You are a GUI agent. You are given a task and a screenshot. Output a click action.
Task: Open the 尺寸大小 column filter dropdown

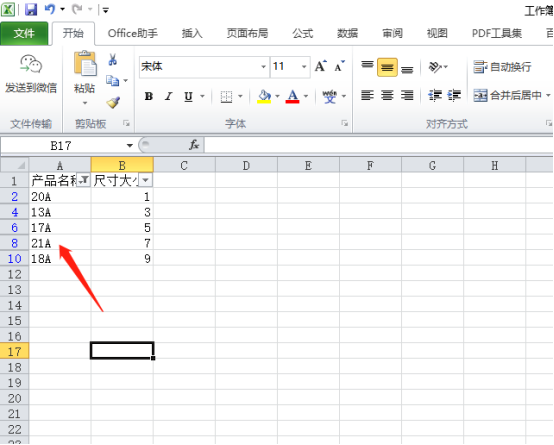[145, 180]
